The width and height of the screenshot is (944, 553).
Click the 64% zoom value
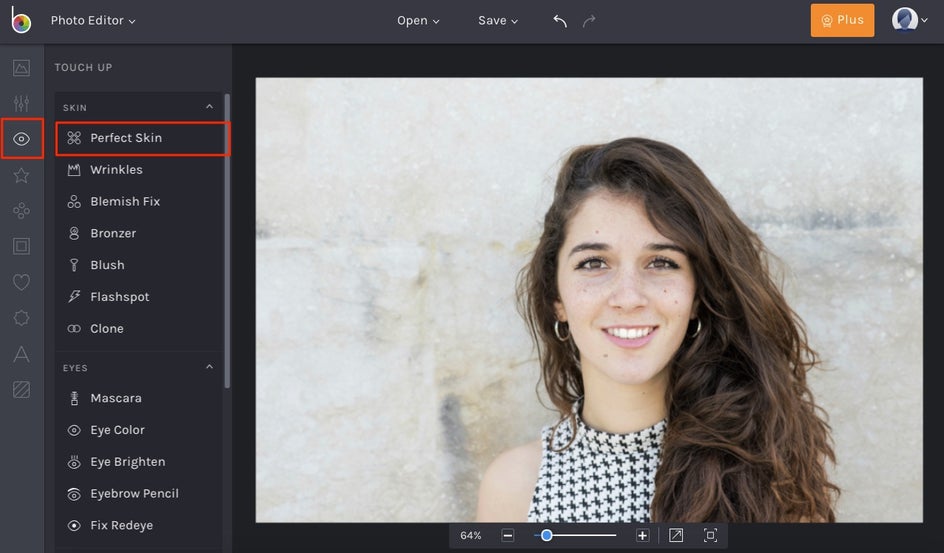pyautogui.click(x=471, y=536)
